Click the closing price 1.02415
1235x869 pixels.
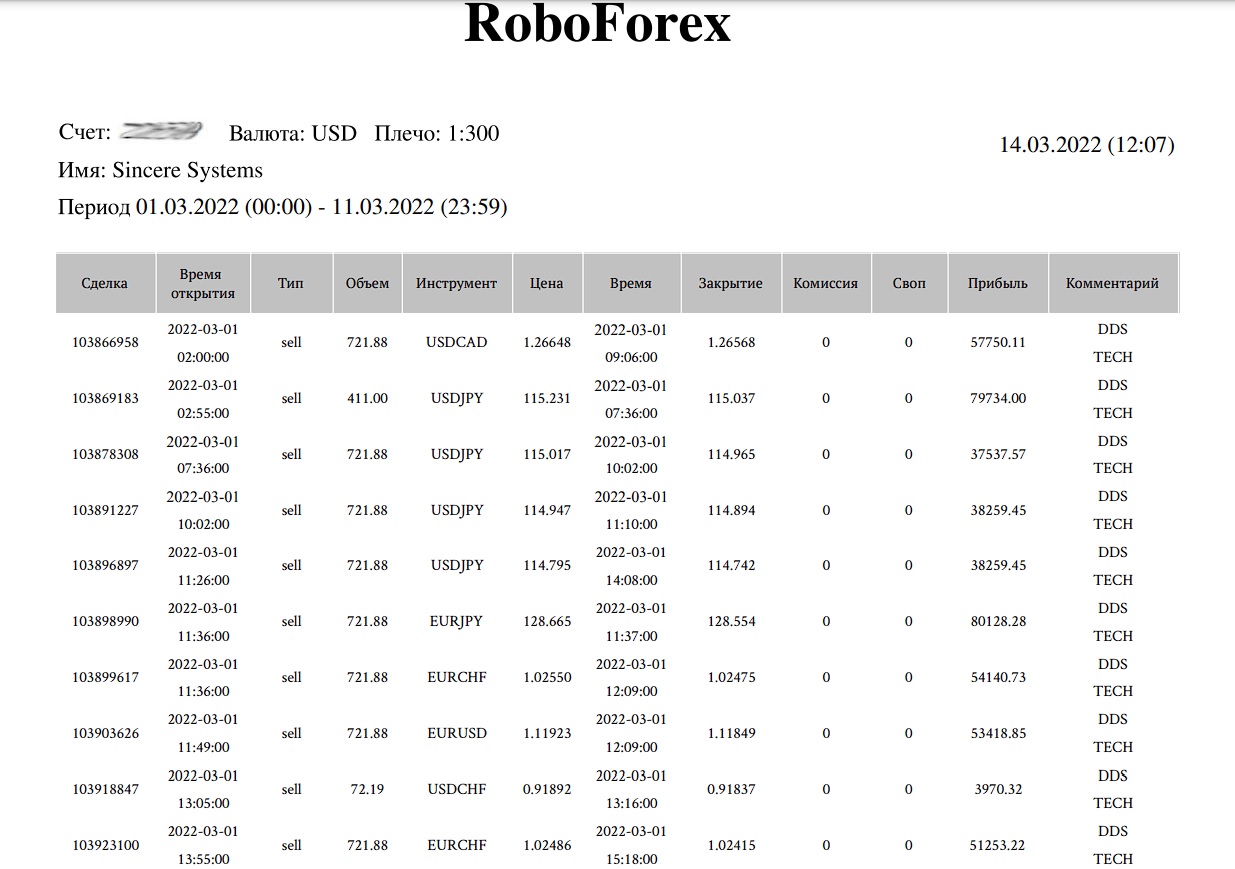(730, 846)
